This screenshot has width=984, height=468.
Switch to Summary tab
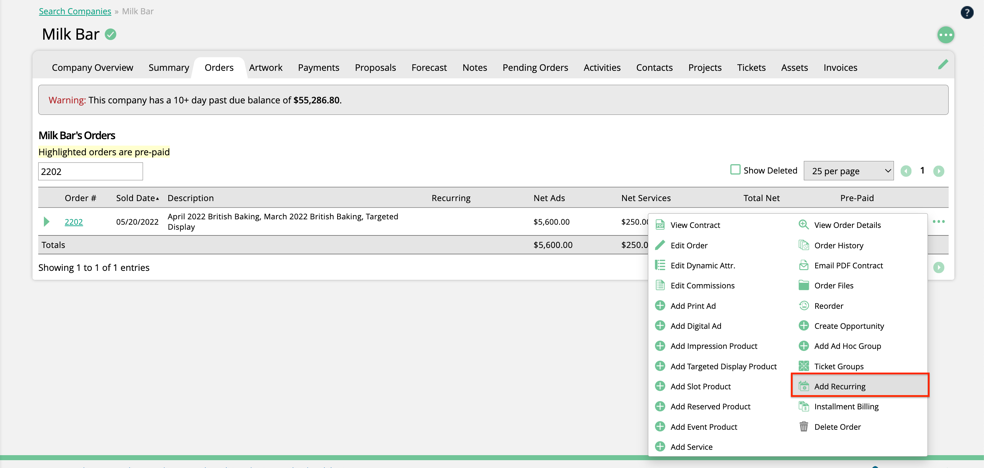pos(169,68)
